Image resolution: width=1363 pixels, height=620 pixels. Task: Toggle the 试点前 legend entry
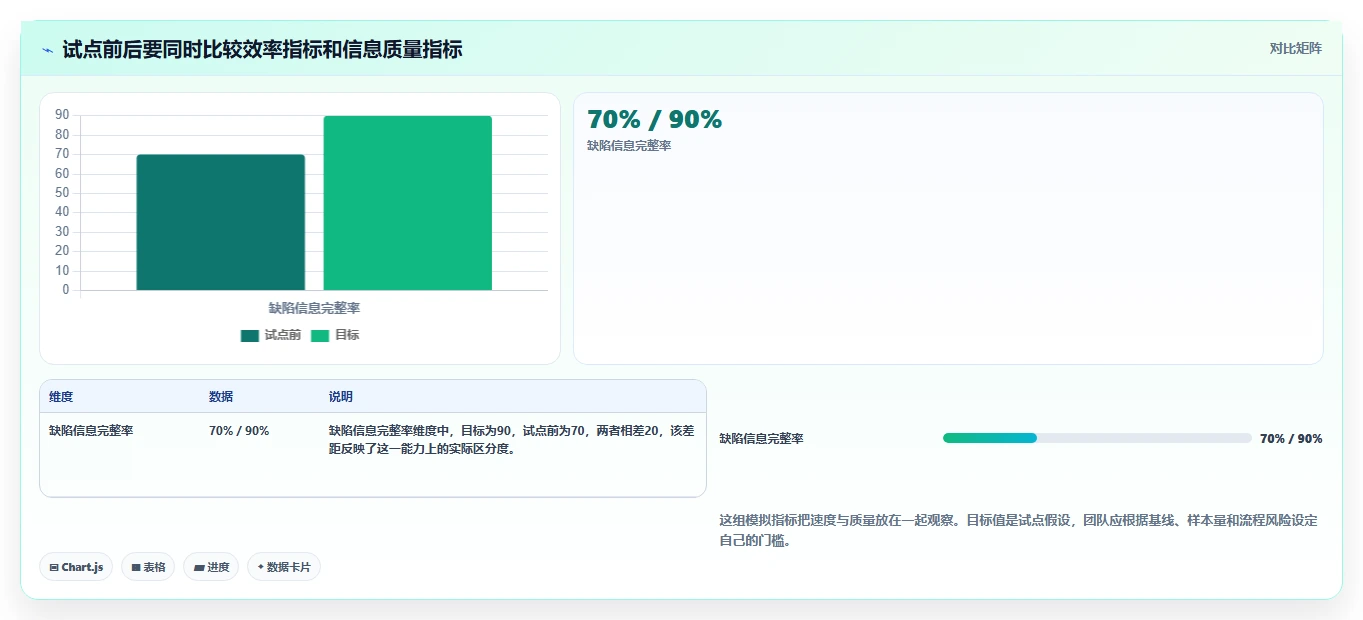(271, 335)
